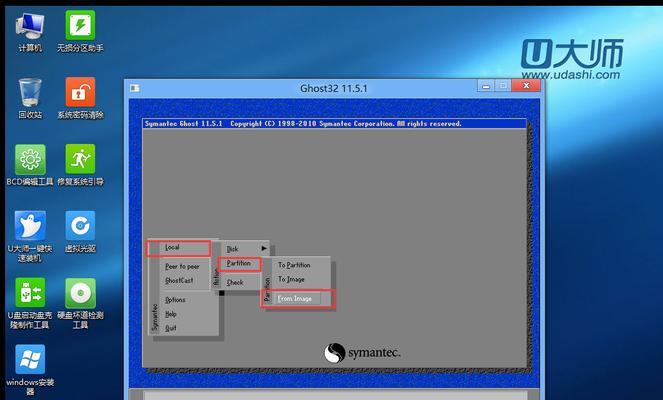663x400 pixels.
Task: Launch the 硬盘坏道检测工具 disc icon
Action: 80,293
